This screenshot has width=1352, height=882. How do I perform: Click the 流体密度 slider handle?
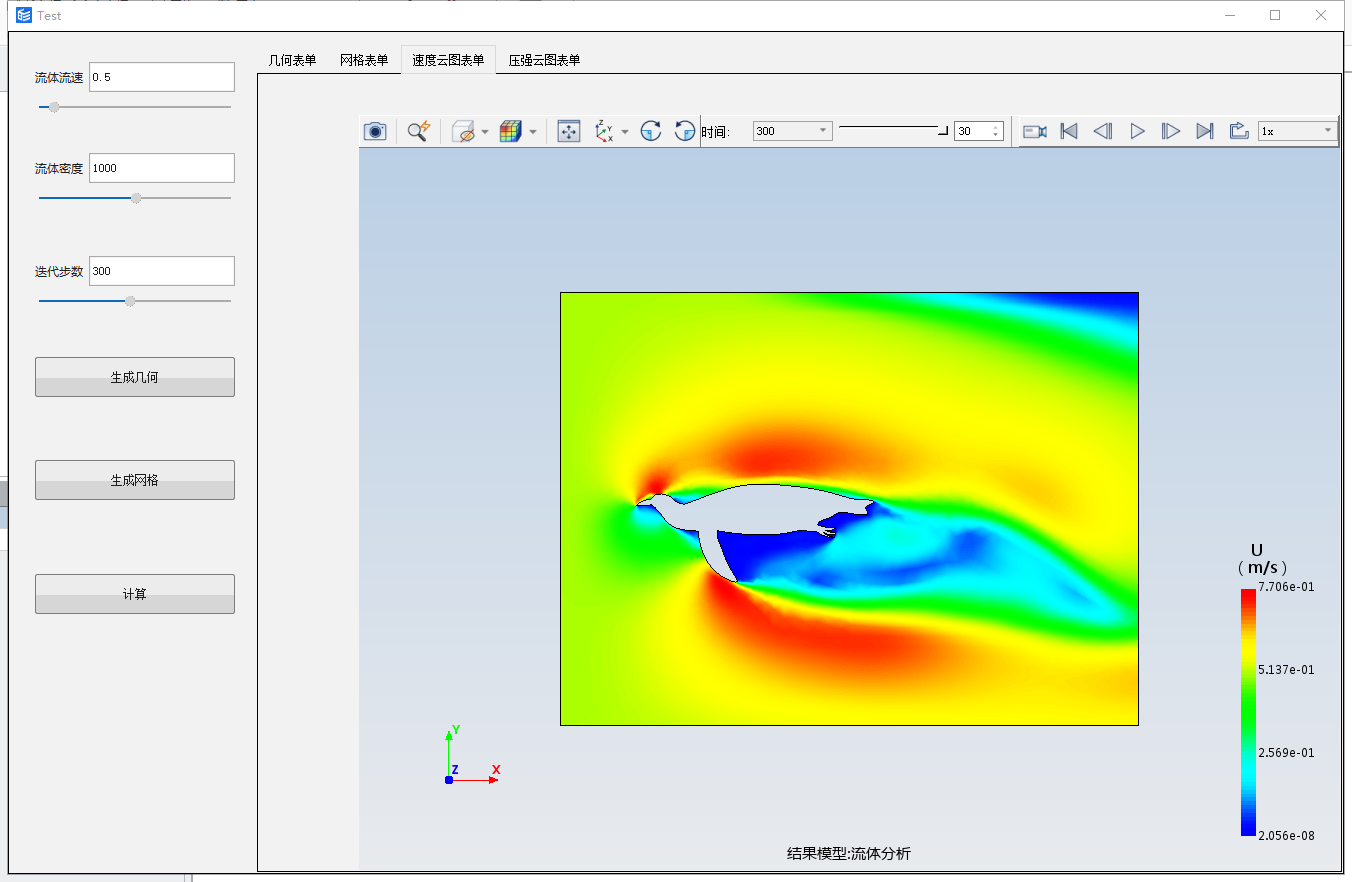click(136, 198)
